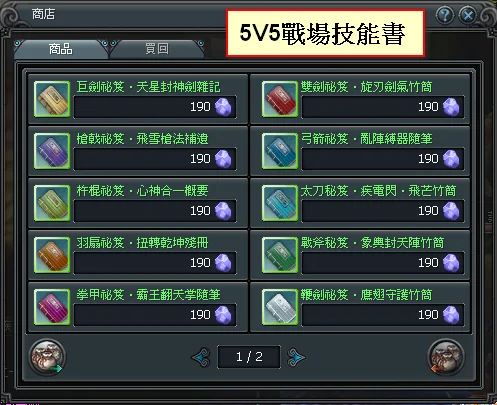Switch to the 商品 tab
The image size is (497, 405).
tap(61, 49)
